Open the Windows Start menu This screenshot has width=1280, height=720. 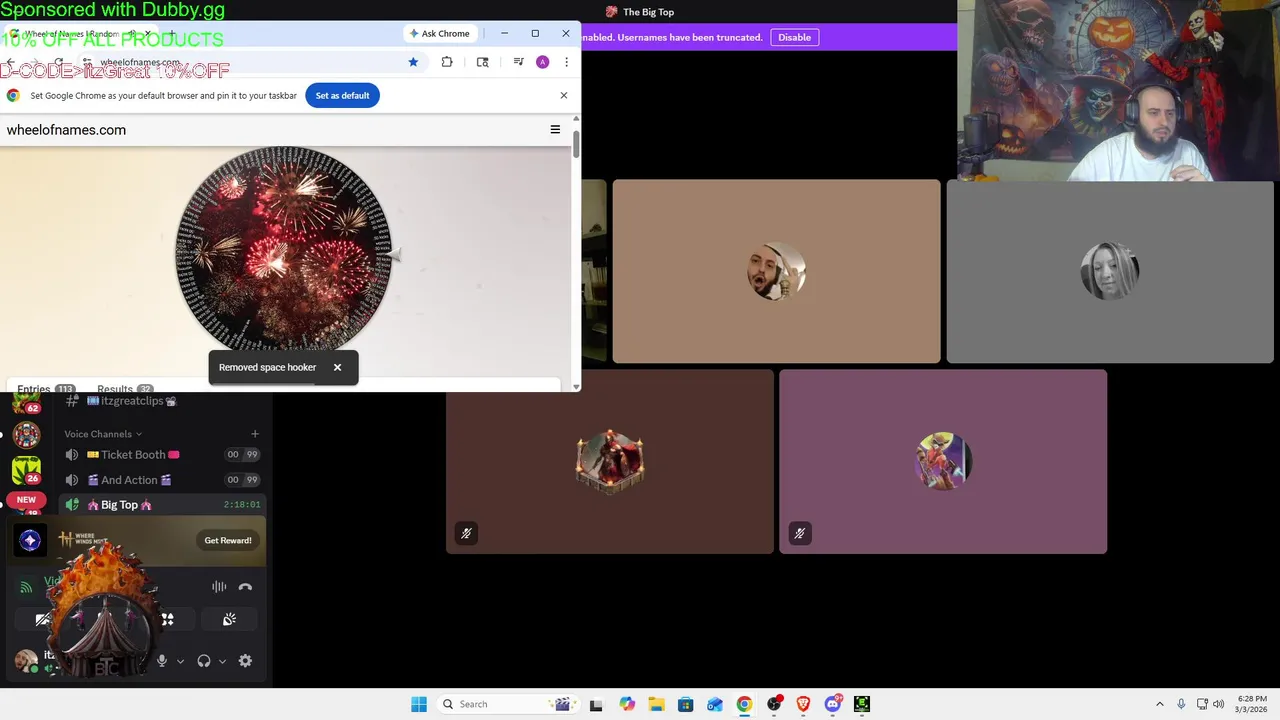(x=419, y=704)
